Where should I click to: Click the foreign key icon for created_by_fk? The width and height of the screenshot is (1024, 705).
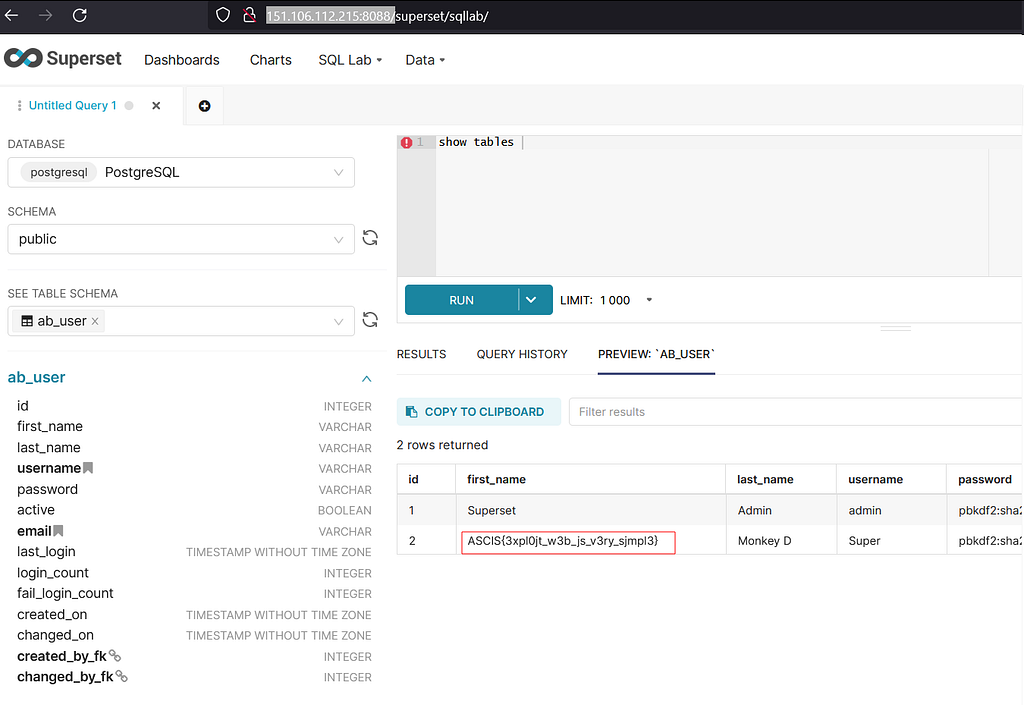coord(115,655)
